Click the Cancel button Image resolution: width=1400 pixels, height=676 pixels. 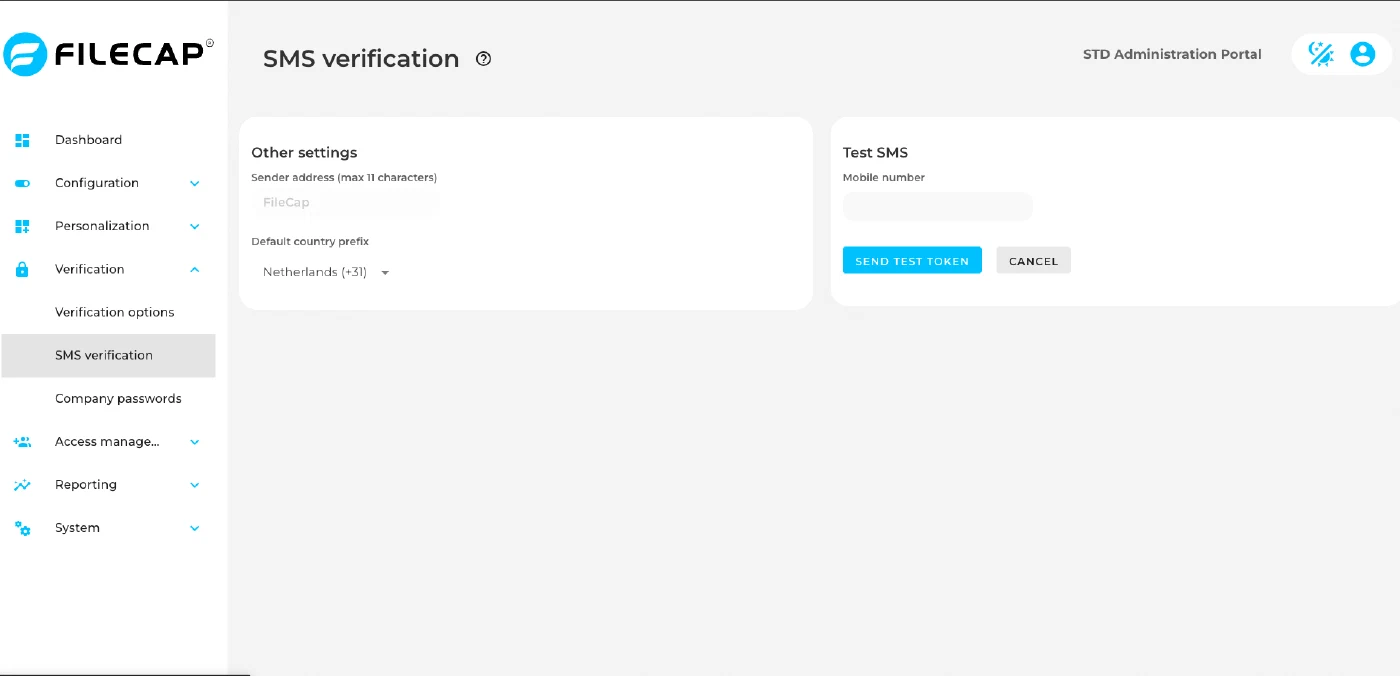1033,260
